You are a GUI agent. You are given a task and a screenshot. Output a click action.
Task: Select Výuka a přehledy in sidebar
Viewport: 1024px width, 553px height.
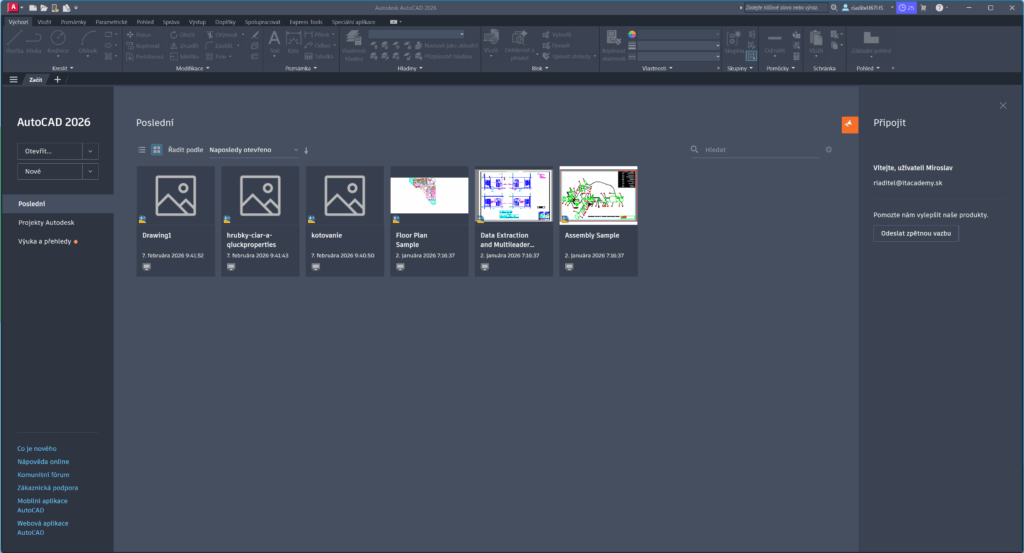[44, 242]
